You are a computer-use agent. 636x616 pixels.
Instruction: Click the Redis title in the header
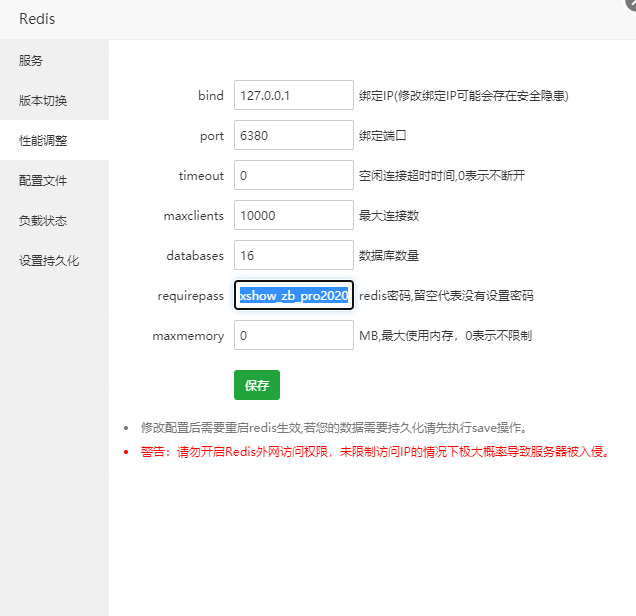[x=37, y=18]
